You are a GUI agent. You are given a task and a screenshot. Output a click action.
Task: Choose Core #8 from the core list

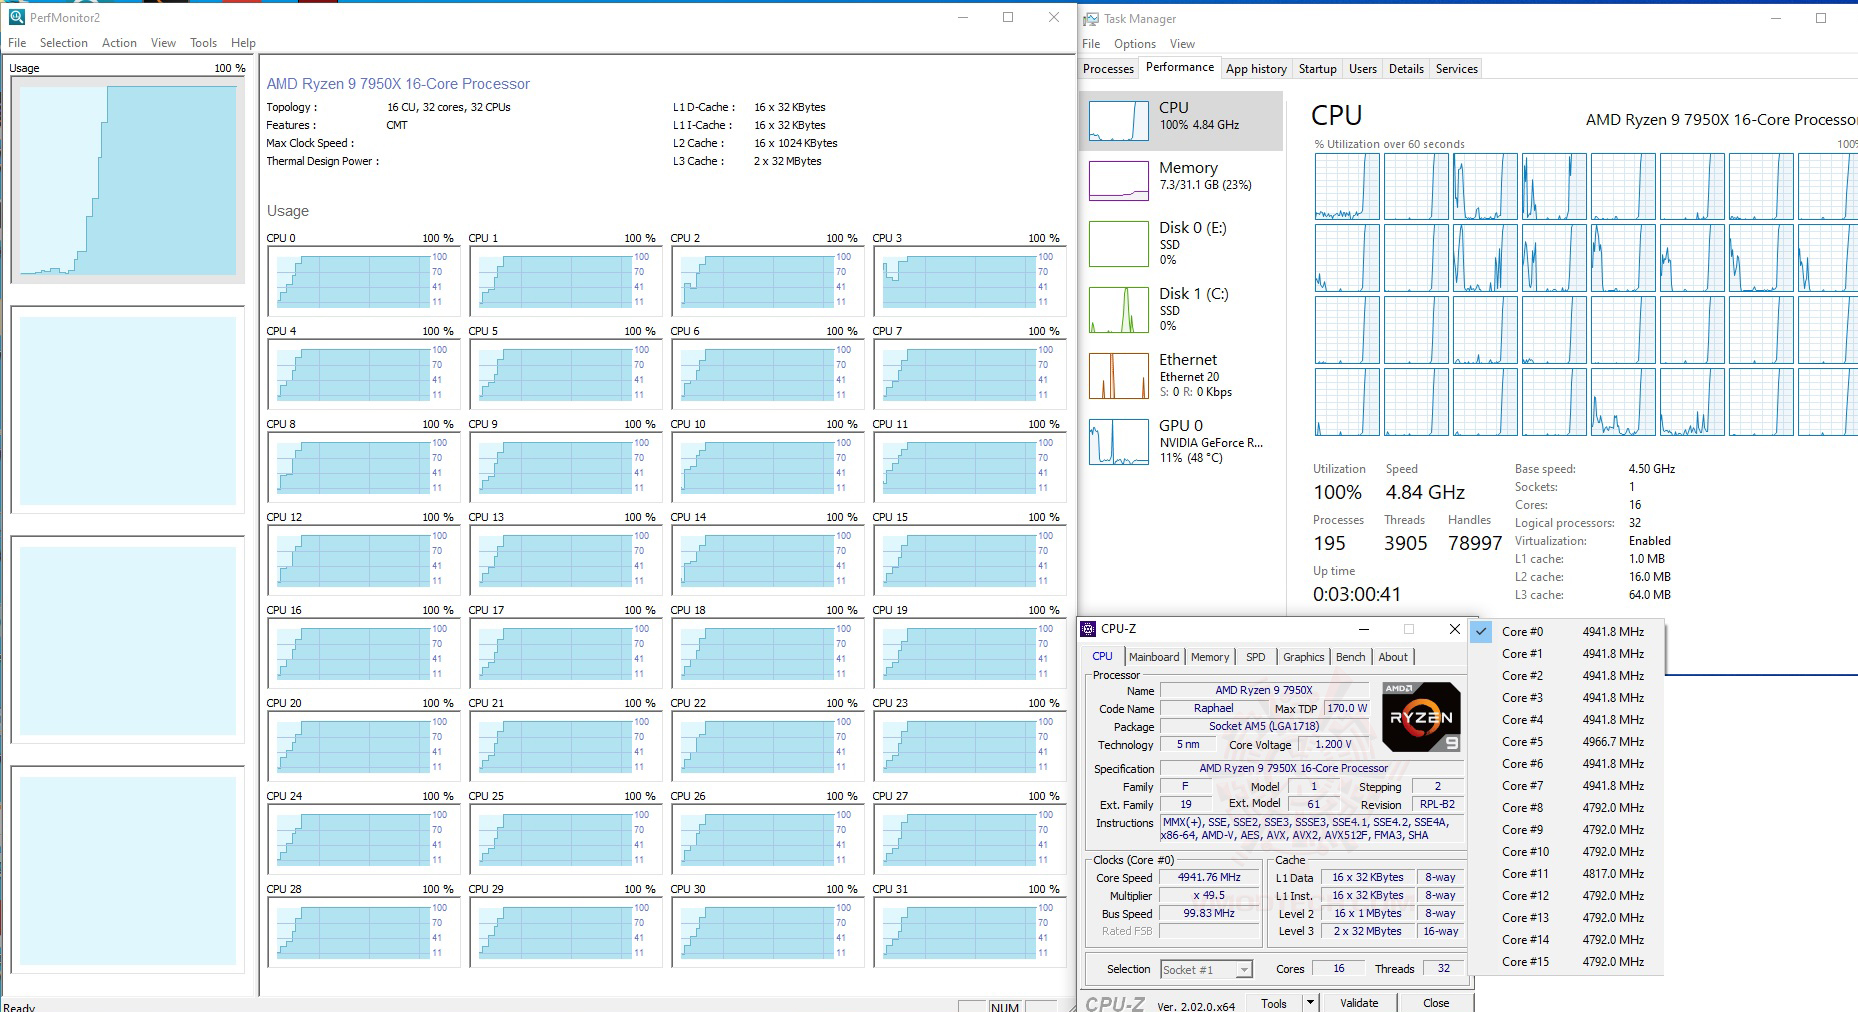1565,808
